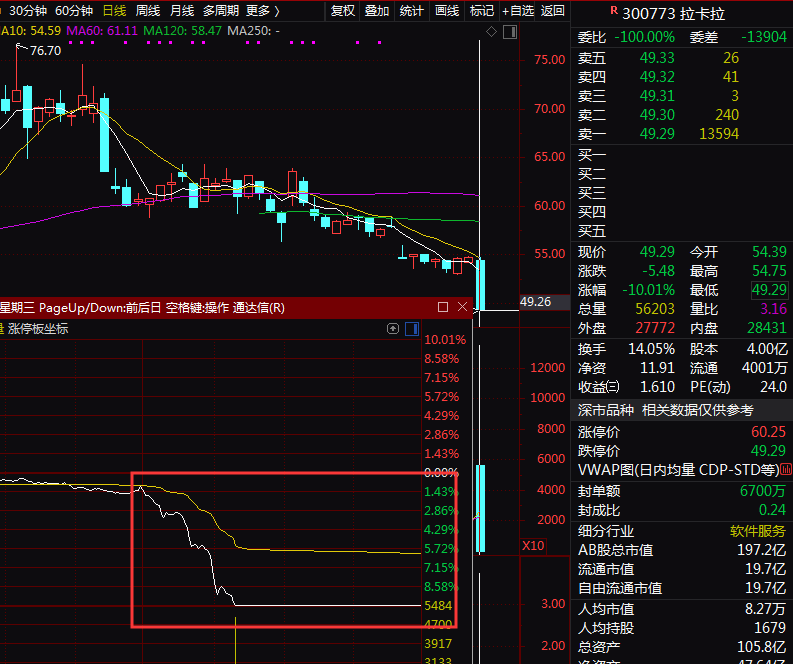Click the X10 volume scale marker
This screenshot has height=664, width=793.
tap(533, 546)
